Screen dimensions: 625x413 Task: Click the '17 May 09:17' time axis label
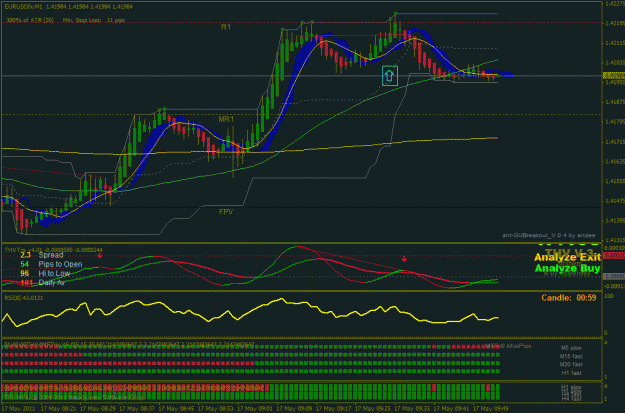click(333, 409)
